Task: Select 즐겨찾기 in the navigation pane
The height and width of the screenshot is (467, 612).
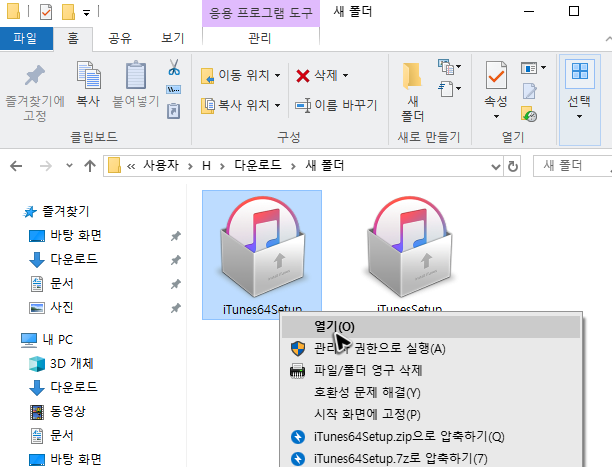Action: [x=57, y=212]
